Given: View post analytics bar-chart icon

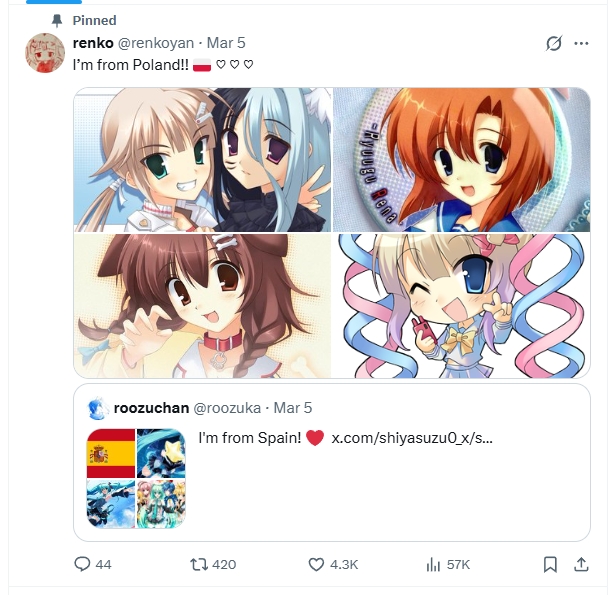Looking at the screenshot, I should click(x=433, y=564).
